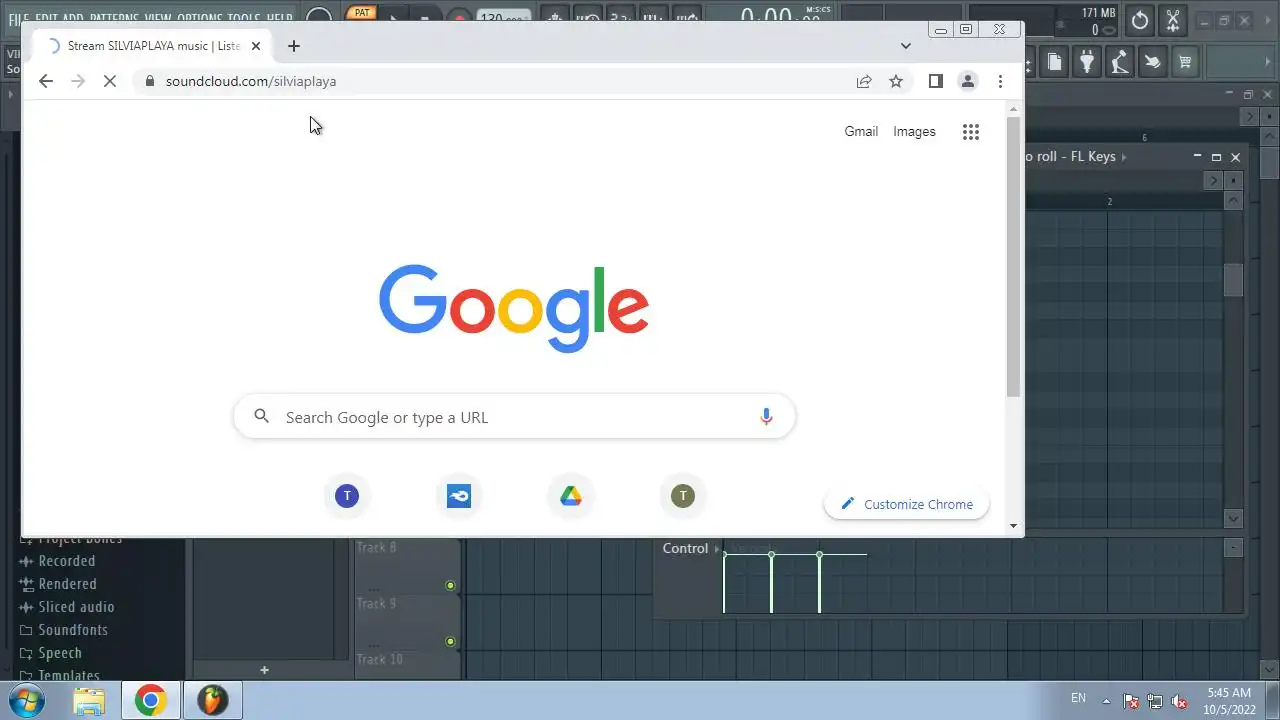Click FL Studio memory usage display
The height and width of the screenshot is (720, 1280).
coord(1098,13)
